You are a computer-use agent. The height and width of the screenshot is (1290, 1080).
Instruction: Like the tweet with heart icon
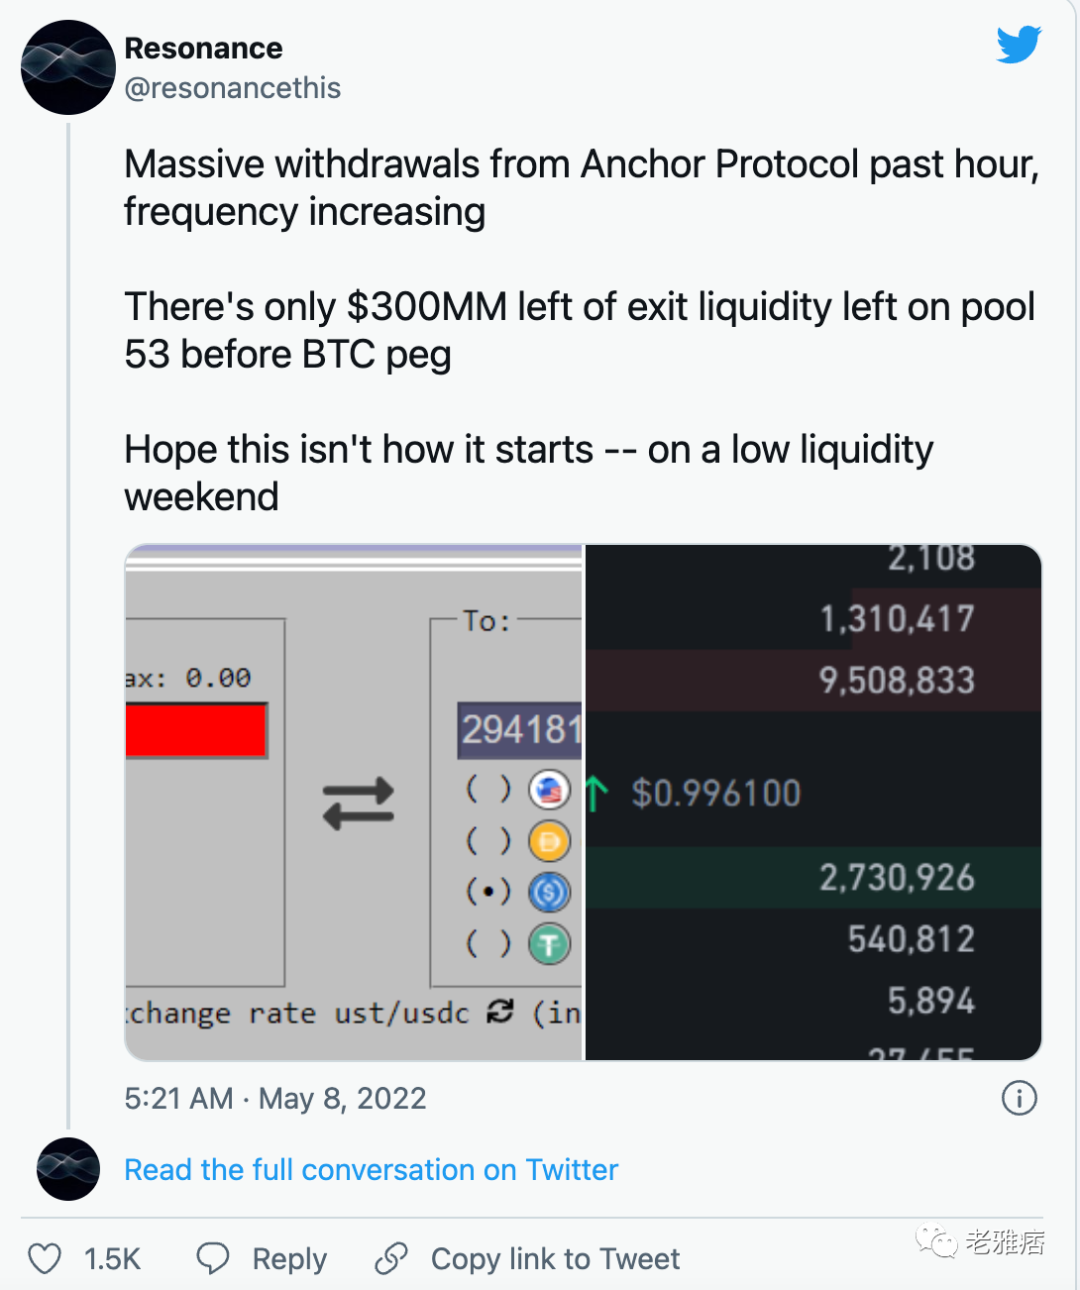coord(44,1258)
